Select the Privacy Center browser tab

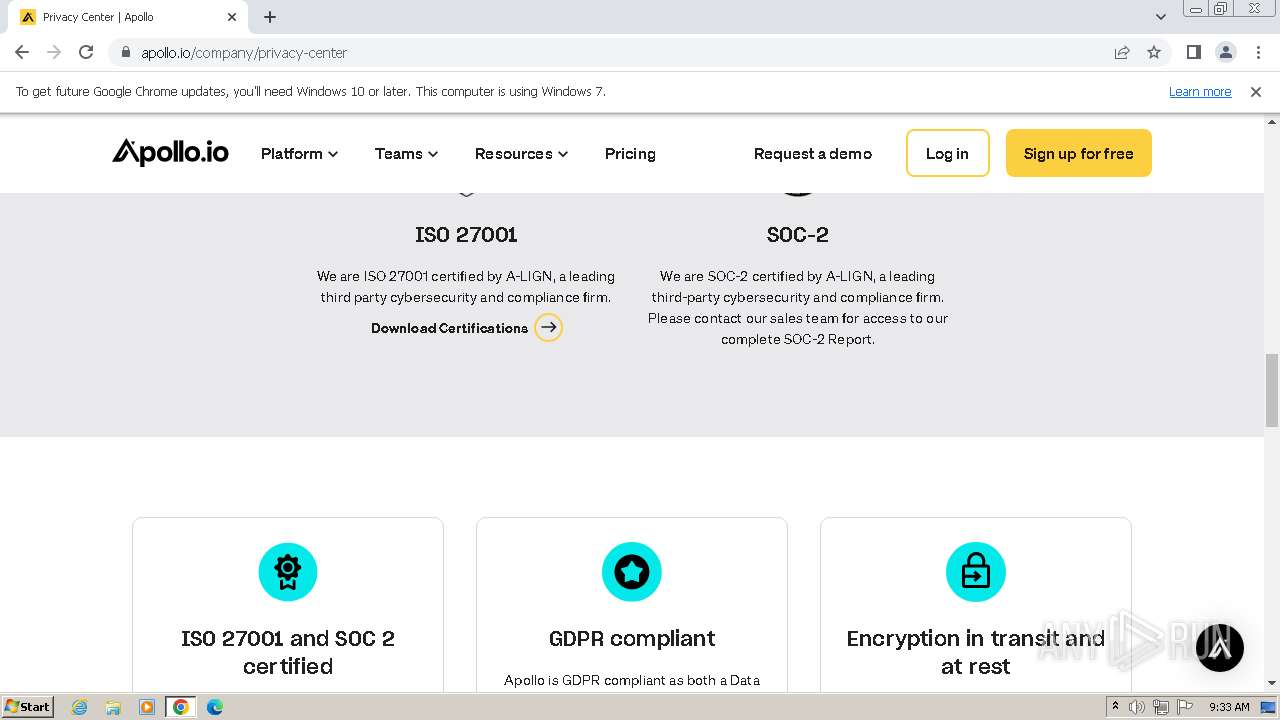coord(128,17)
